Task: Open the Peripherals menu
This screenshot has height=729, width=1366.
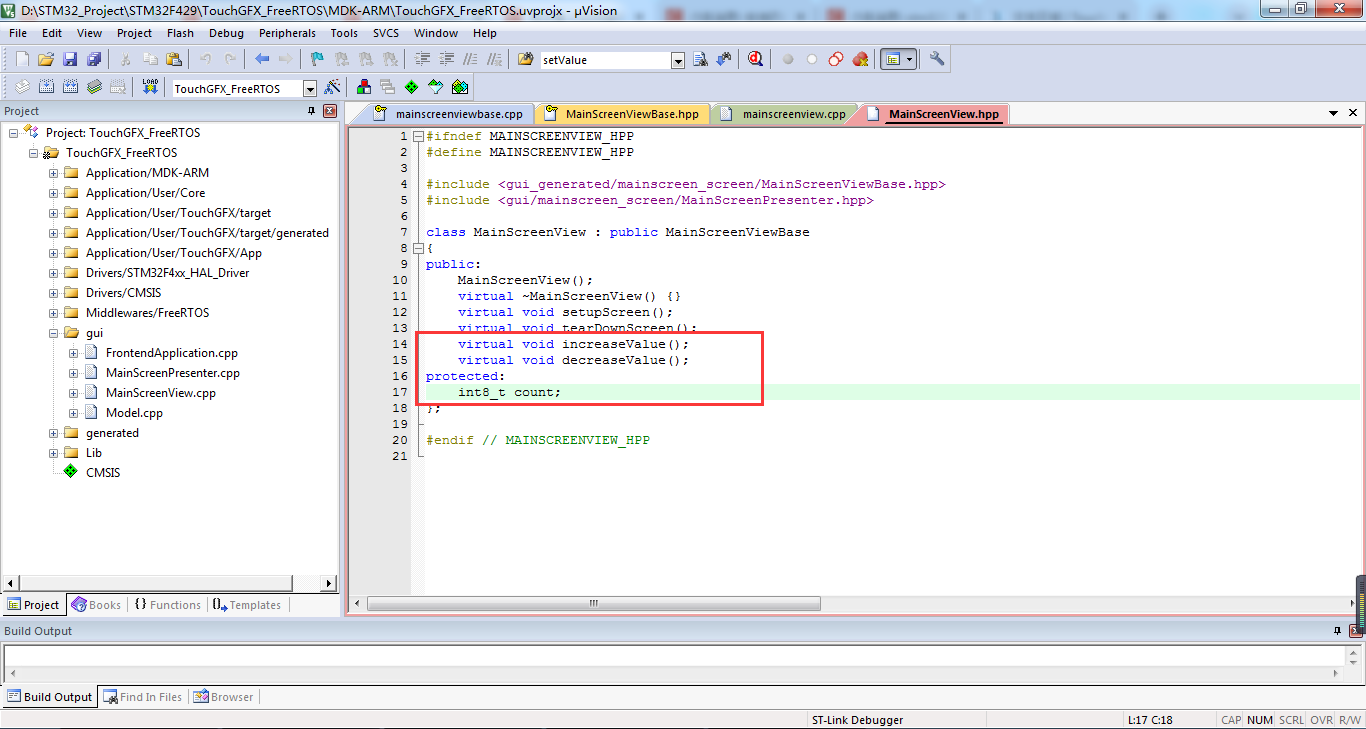Action: click(x=287, y=33)
